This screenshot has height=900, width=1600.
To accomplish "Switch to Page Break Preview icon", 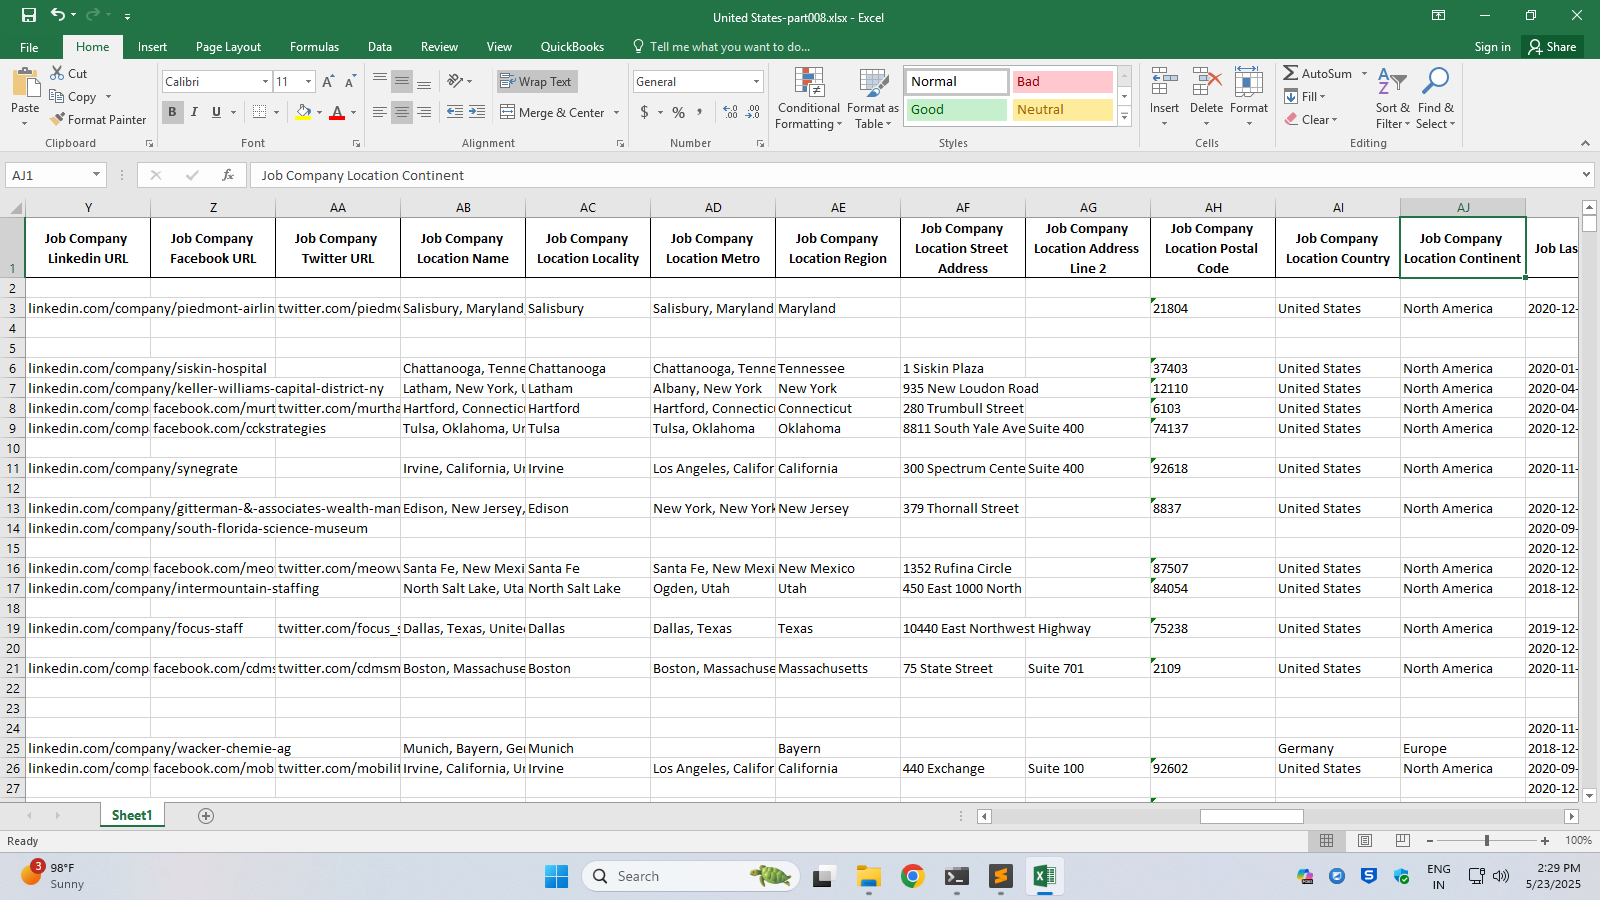I will coord(1403,841).
